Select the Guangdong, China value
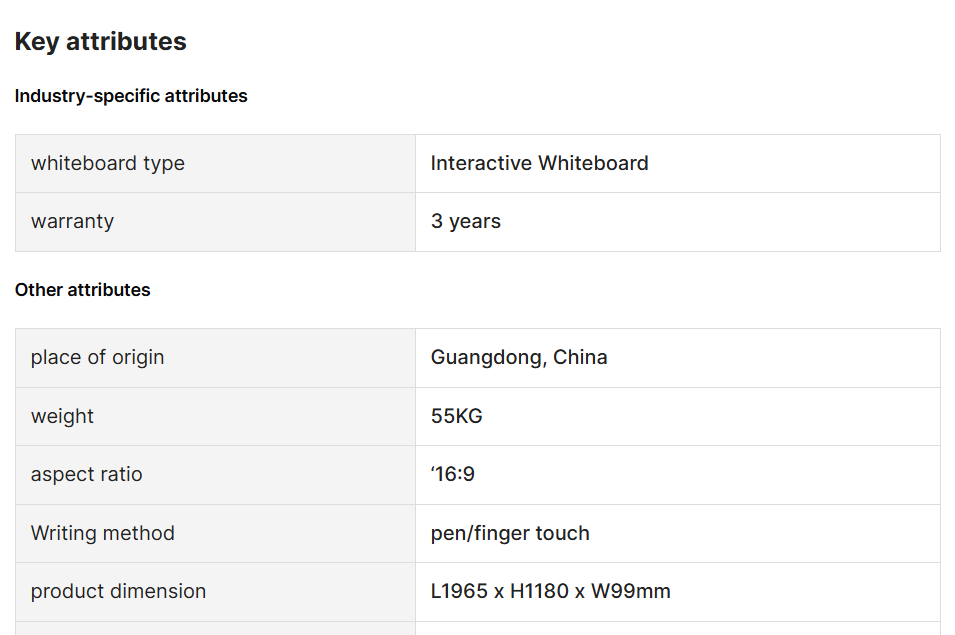The image size is (955, 635). (x=518, y=357)
